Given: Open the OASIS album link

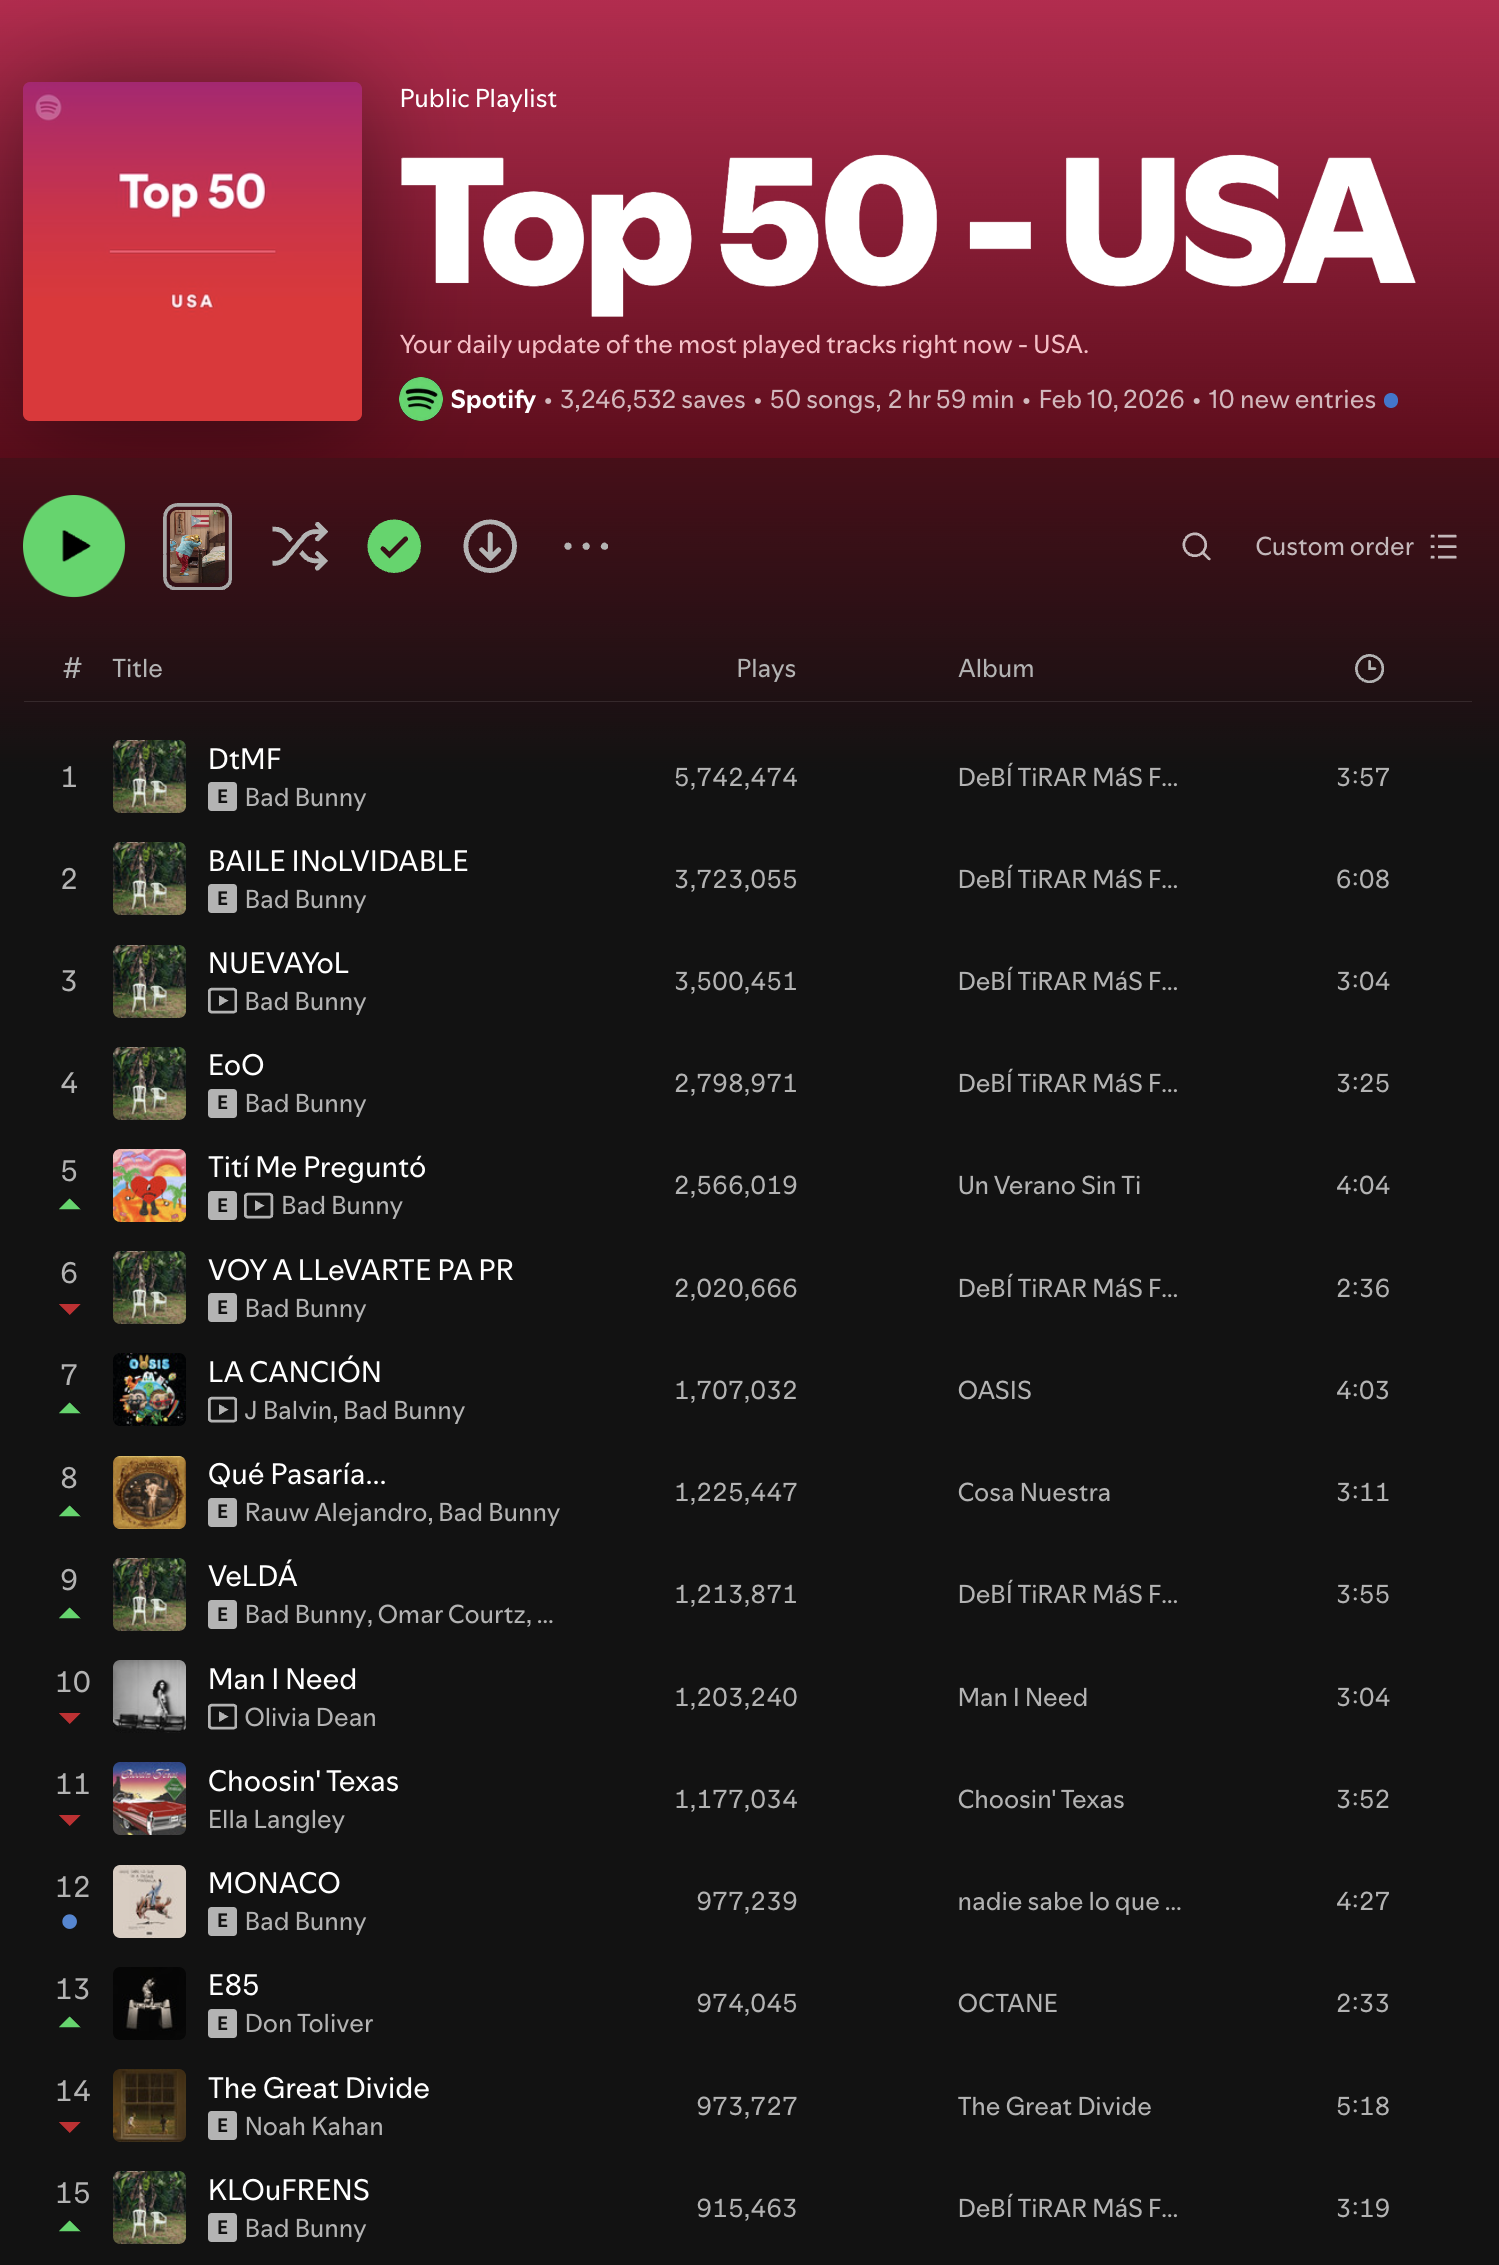Looking at the screenshot, I should point(994,1390).
